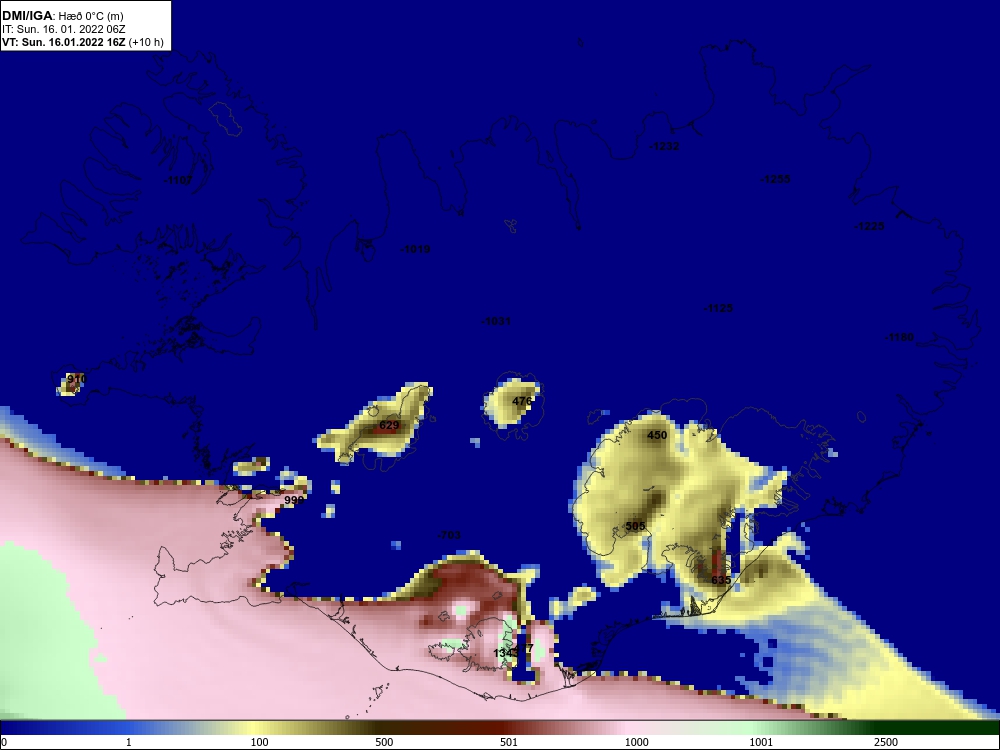Click the -1031 value label on map
Screen dimensions: 1000x750
[x=496, y=321]
